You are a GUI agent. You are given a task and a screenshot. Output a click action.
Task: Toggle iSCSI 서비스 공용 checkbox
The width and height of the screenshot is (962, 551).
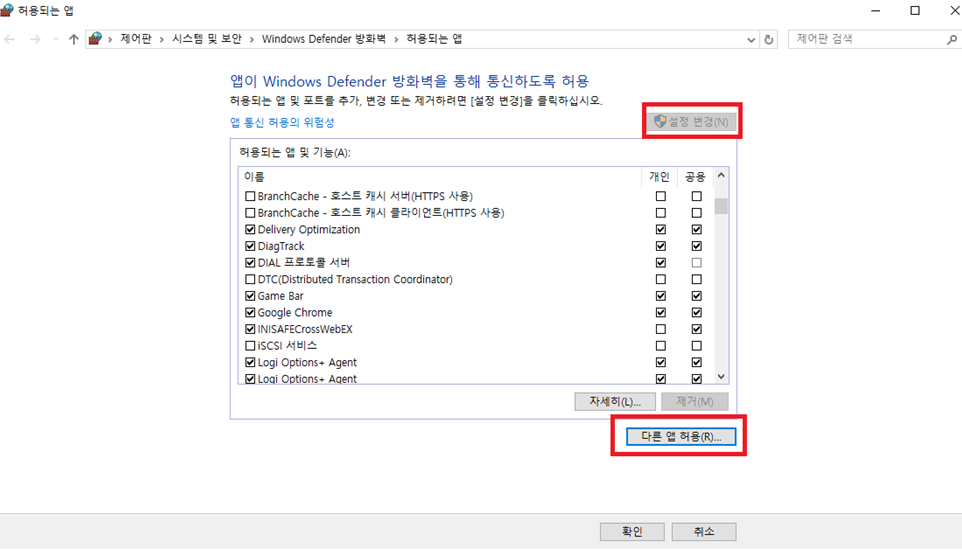click(x=696, y=345)
